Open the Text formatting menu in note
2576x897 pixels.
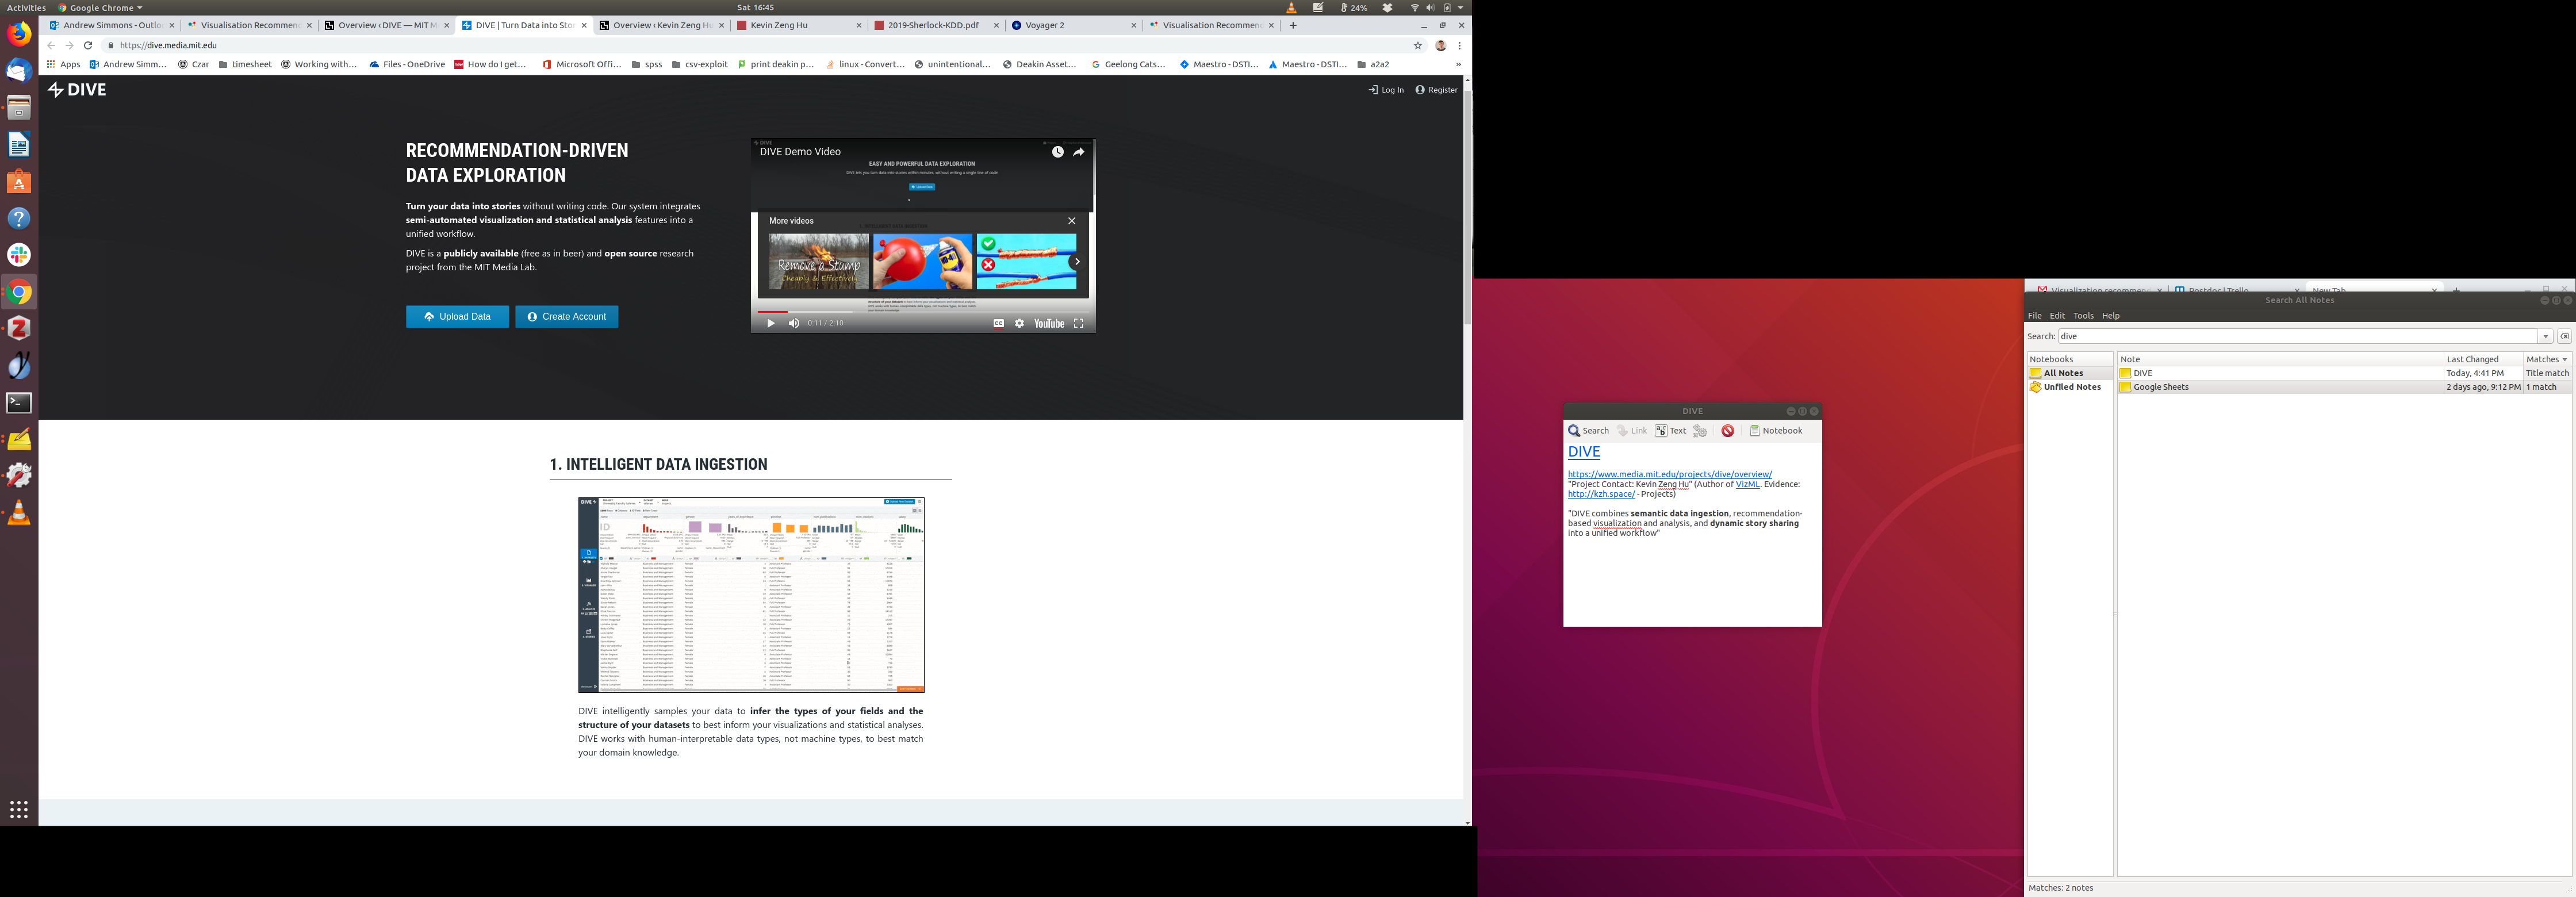pos(1670,431)
